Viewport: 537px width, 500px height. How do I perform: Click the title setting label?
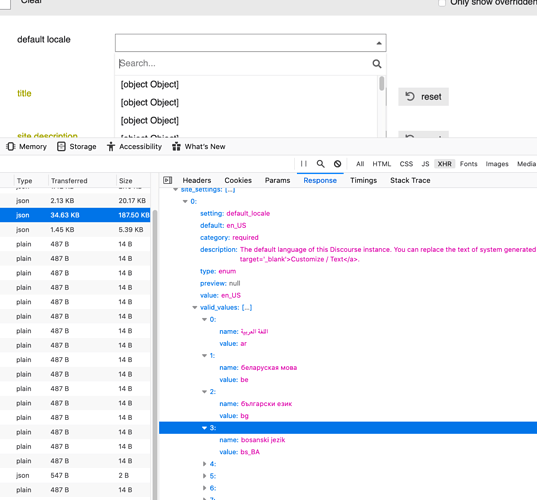point(24,93)
